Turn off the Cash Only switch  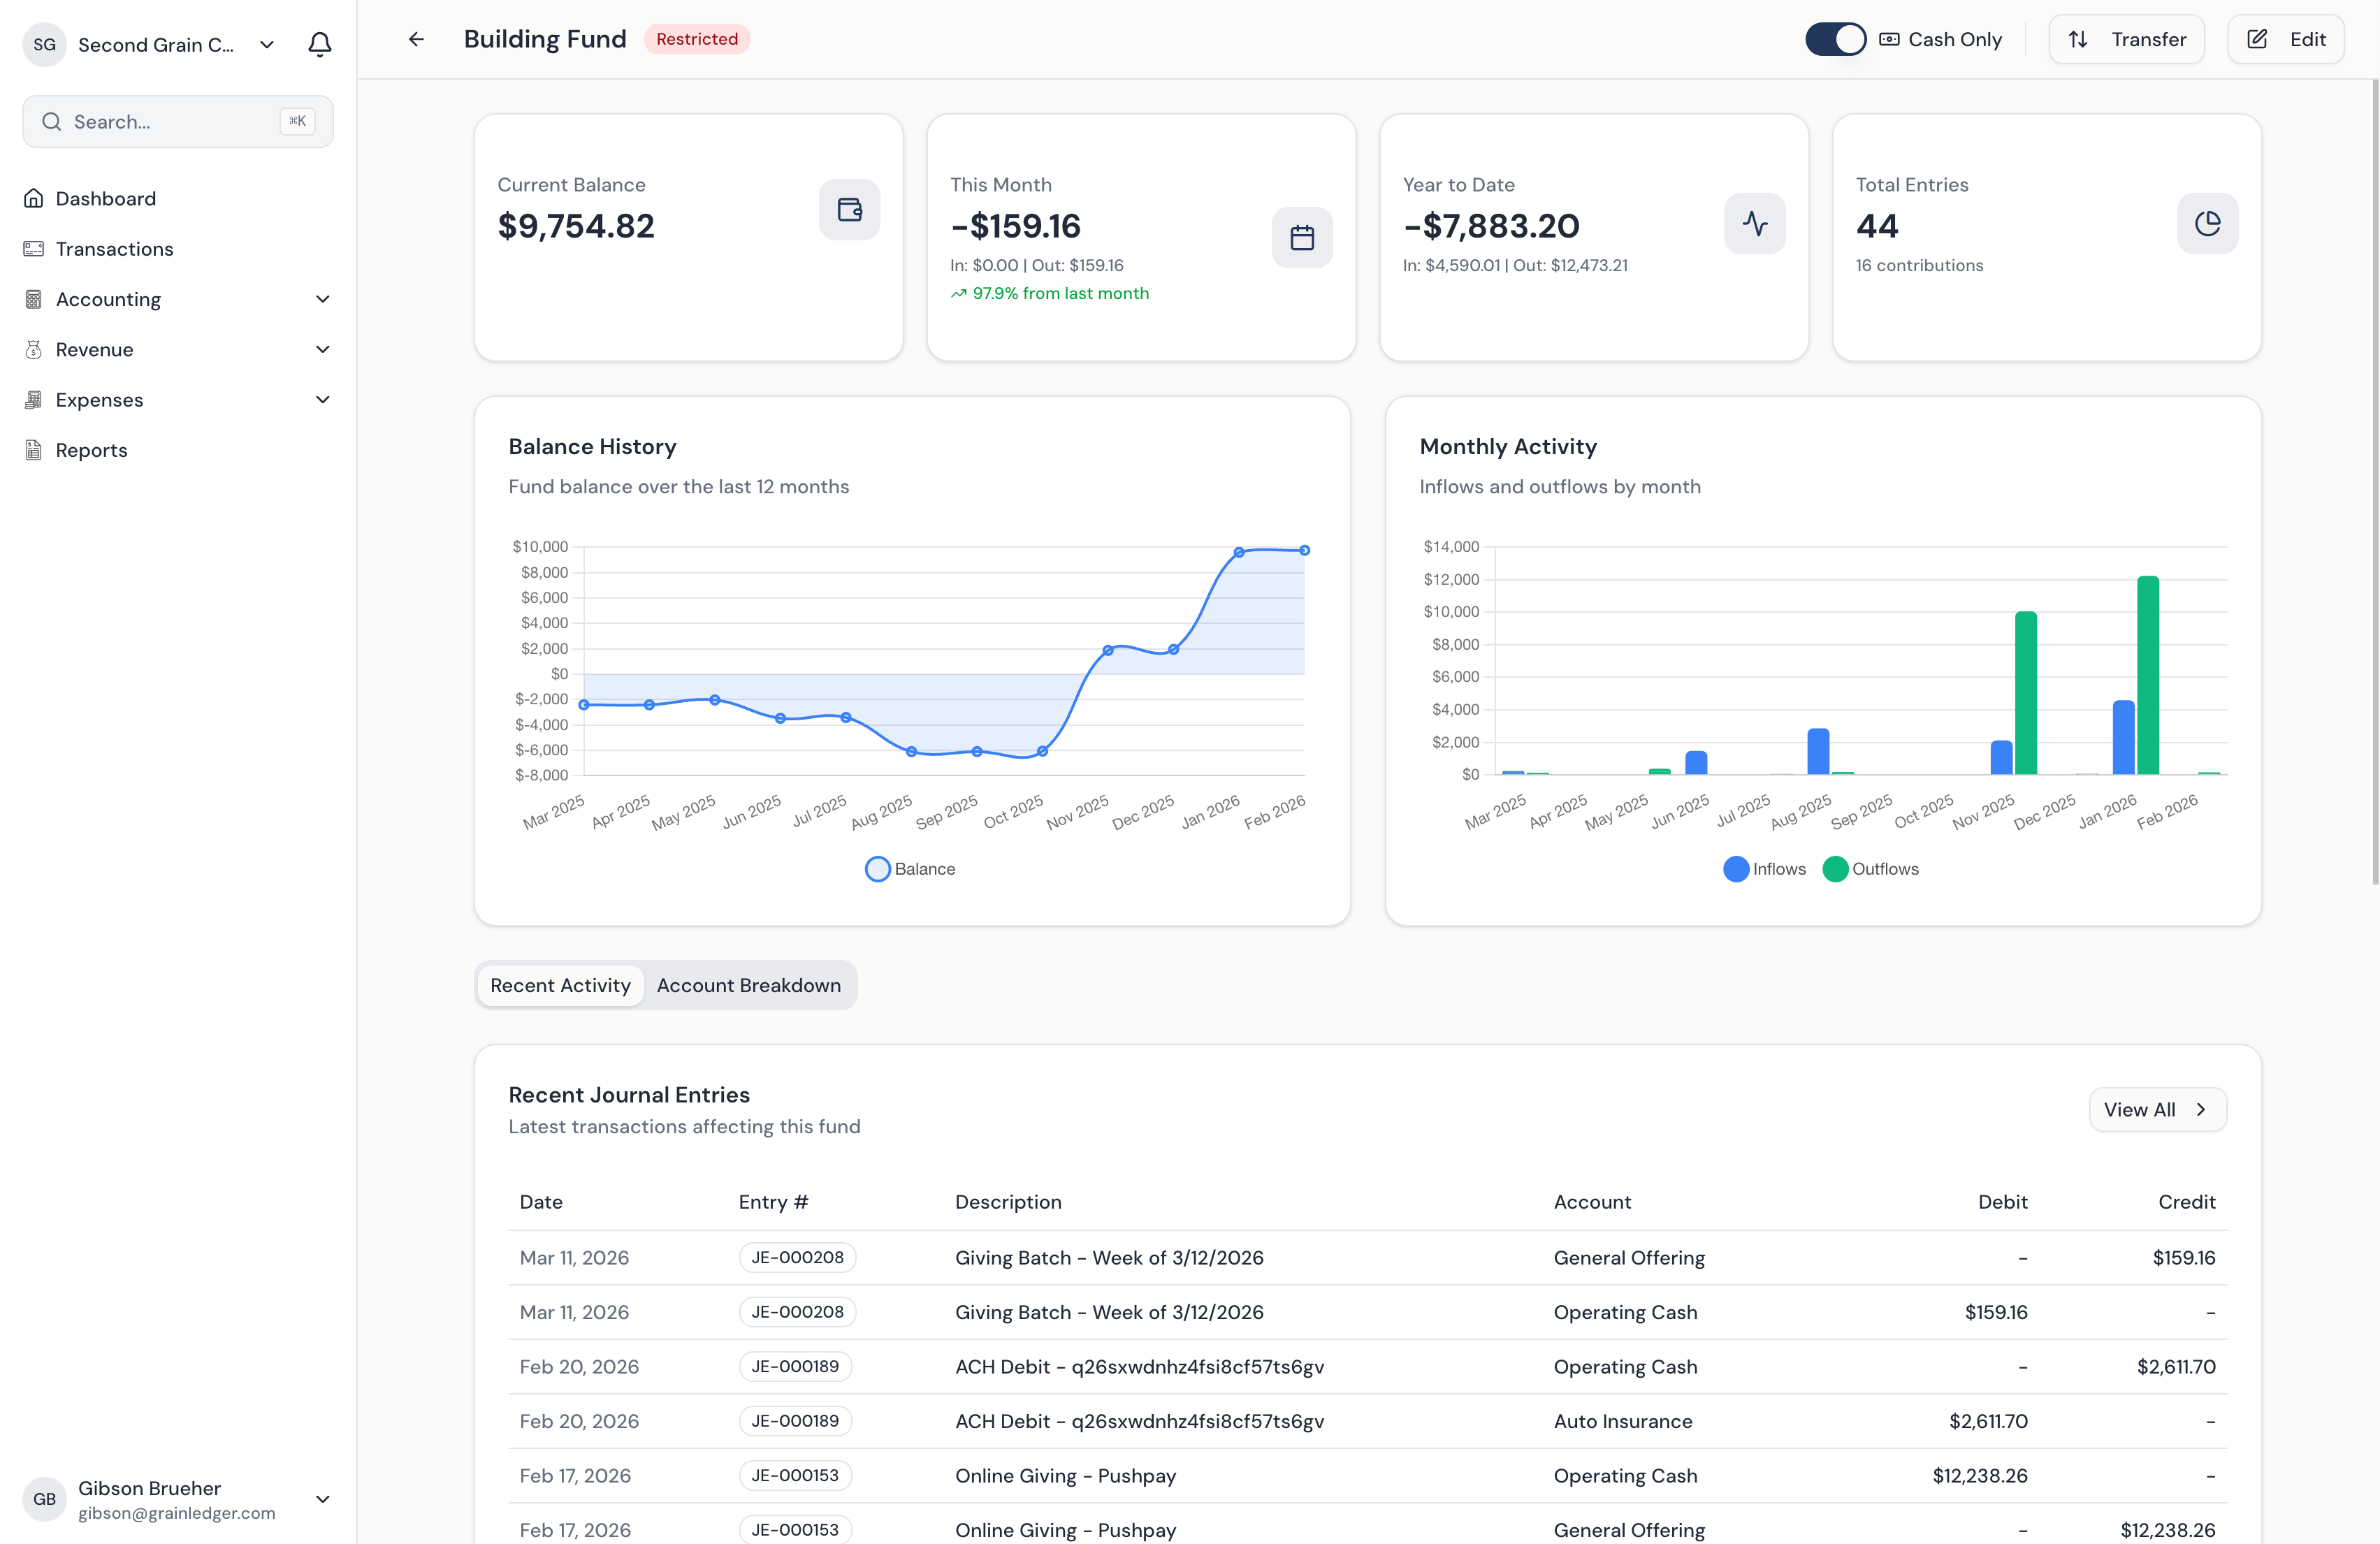point(1834,39)
